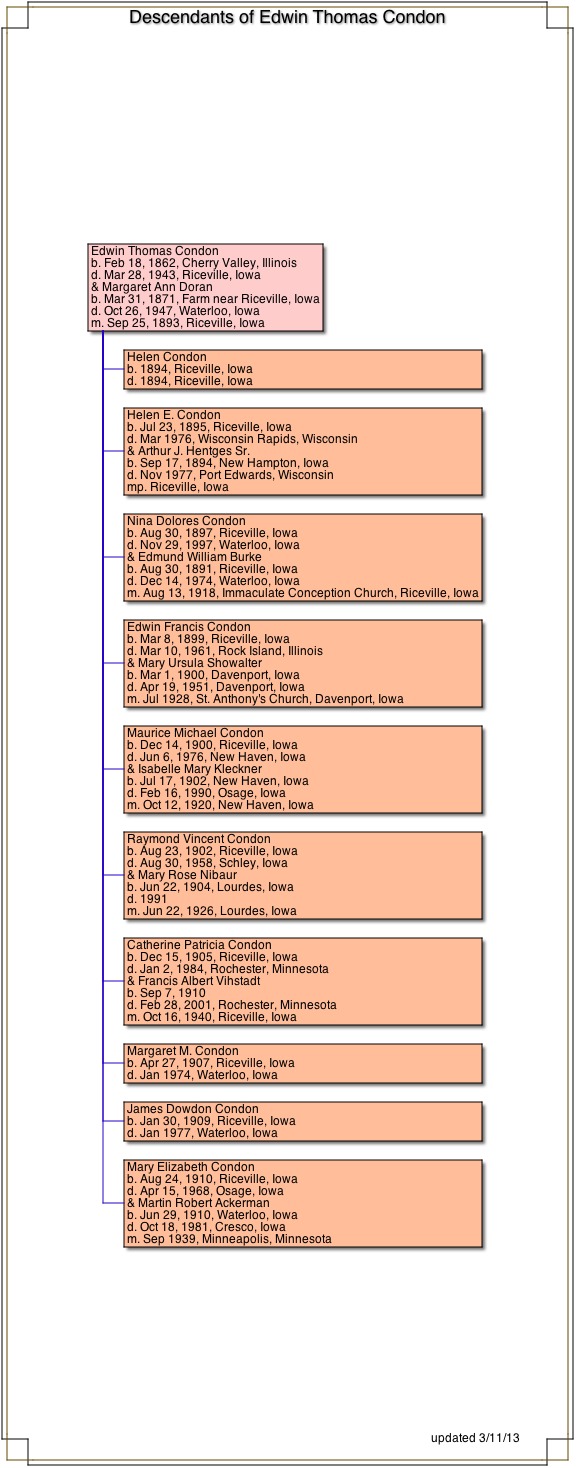Click the Helen Condon 1894 box
This screenshot has height=1468, width=576.
click(303, 369)
